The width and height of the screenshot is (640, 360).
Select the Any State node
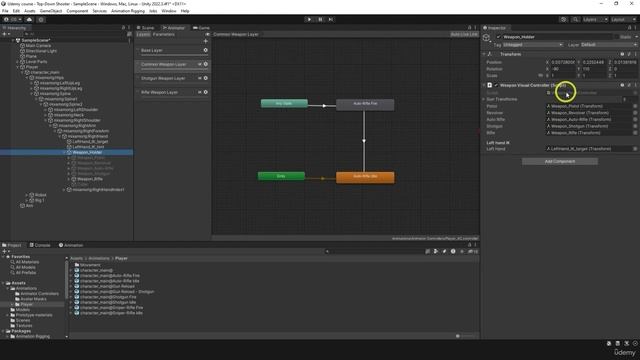[x=284, y=104]
